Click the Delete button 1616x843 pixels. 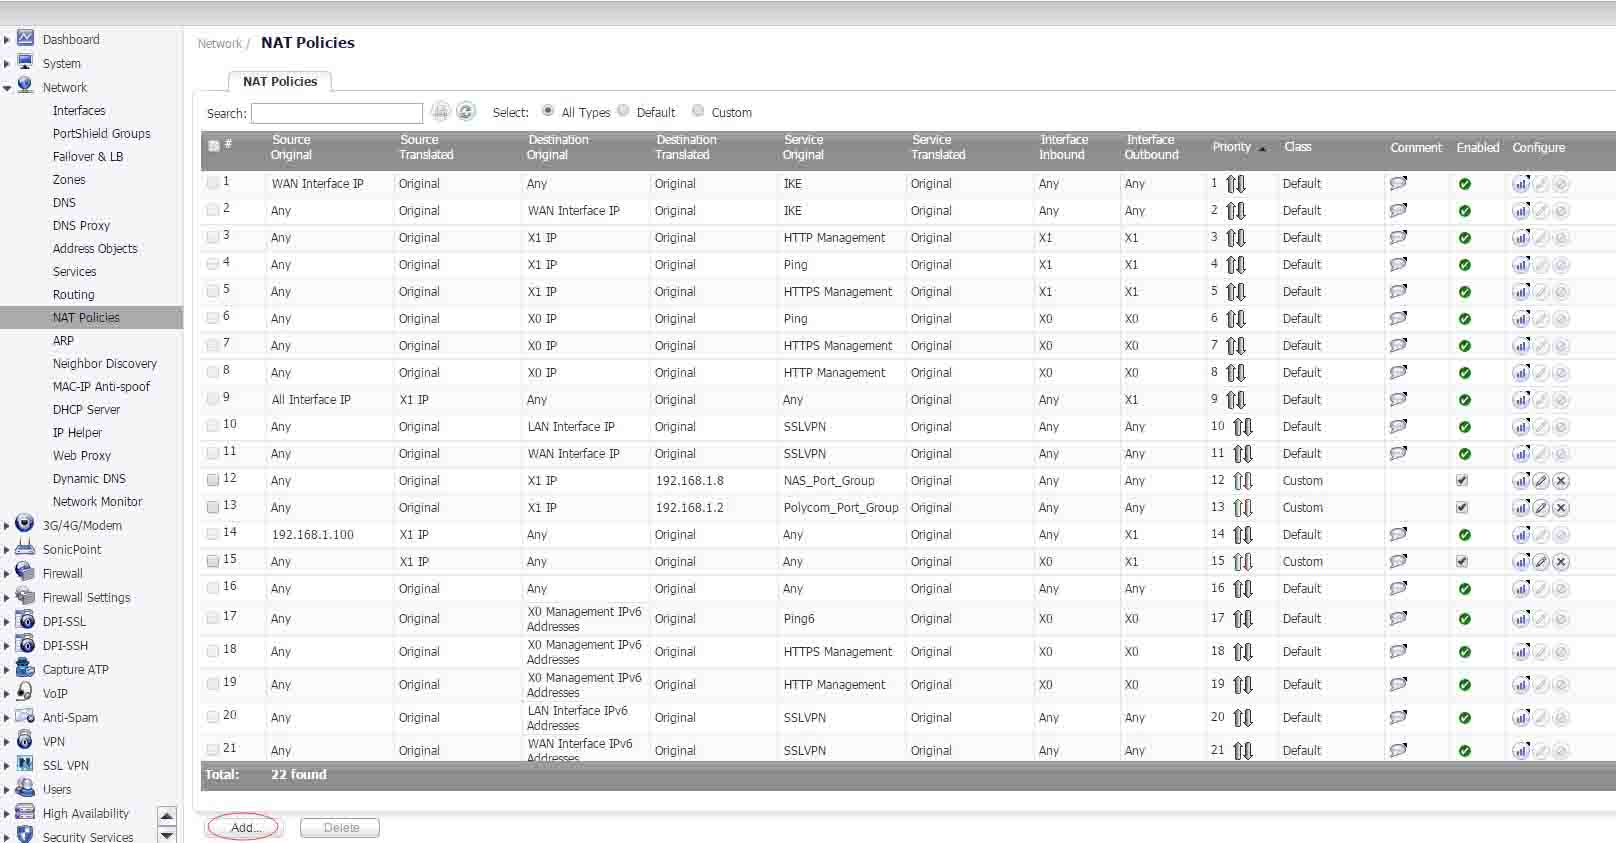[341, 828]
